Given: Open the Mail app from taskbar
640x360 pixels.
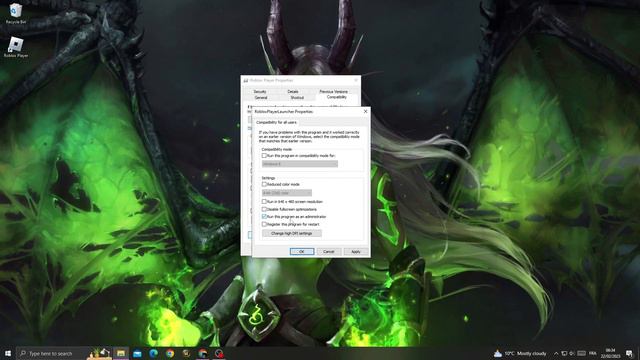Looking at the screenshot, I should (137, 353).
